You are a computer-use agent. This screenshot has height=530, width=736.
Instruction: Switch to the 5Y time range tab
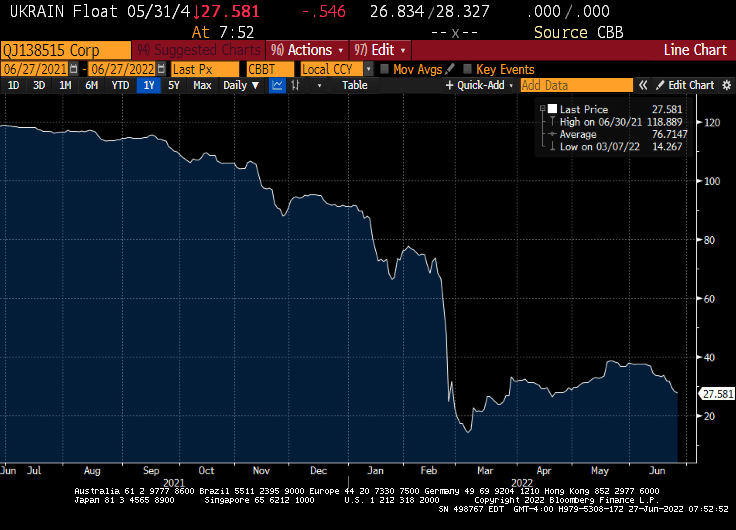174,85
